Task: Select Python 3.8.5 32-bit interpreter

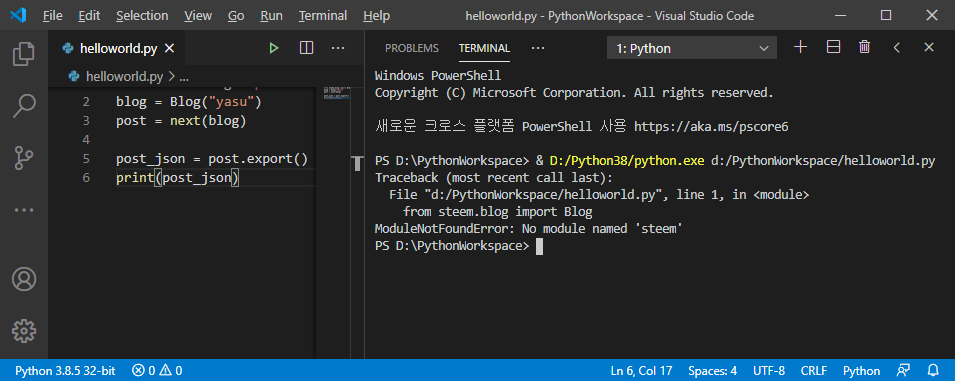Action: coord(65,371)
